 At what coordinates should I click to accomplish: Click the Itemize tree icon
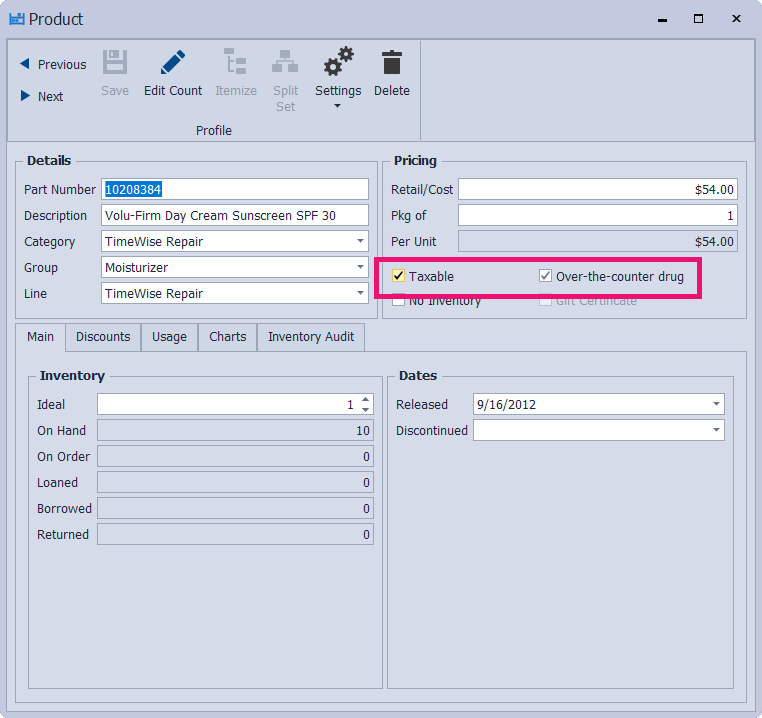coord(236,61)
